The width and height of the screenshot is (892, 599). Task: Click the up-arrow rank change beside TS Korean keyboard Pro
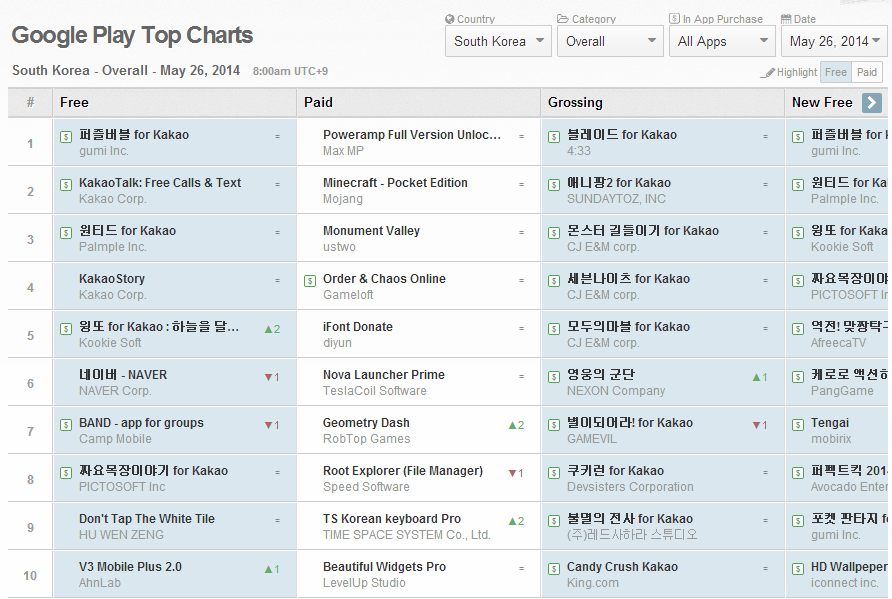click(516, 521)
